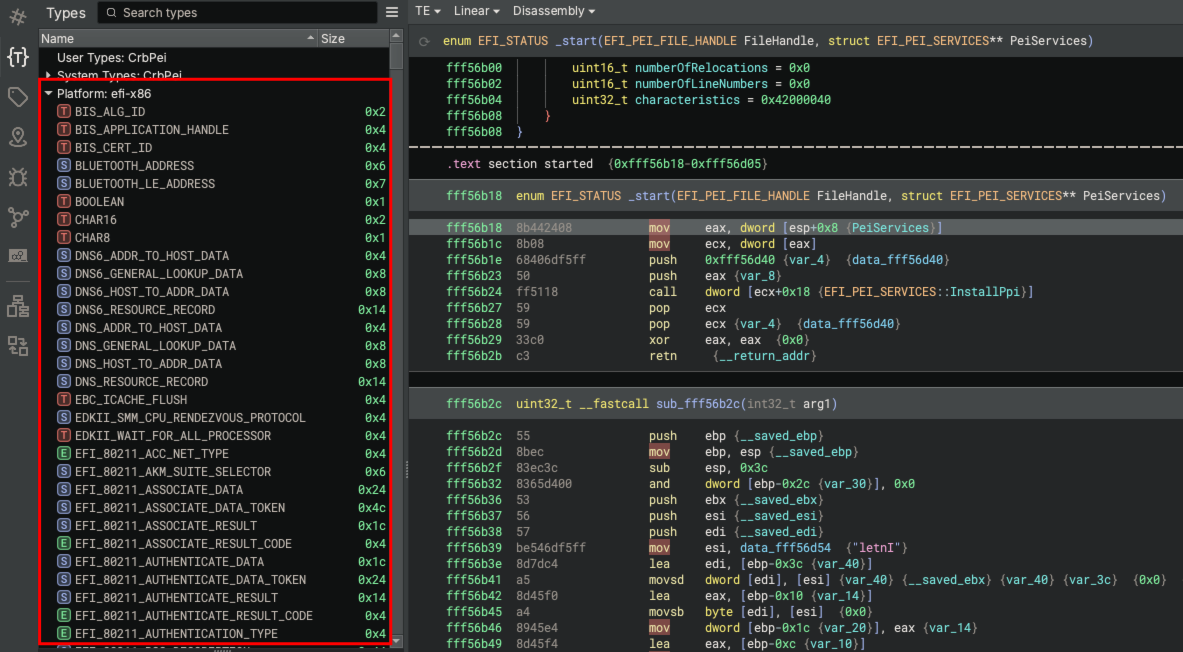
Task: Open the Types sidebar panel
Action: coord(16,58)
